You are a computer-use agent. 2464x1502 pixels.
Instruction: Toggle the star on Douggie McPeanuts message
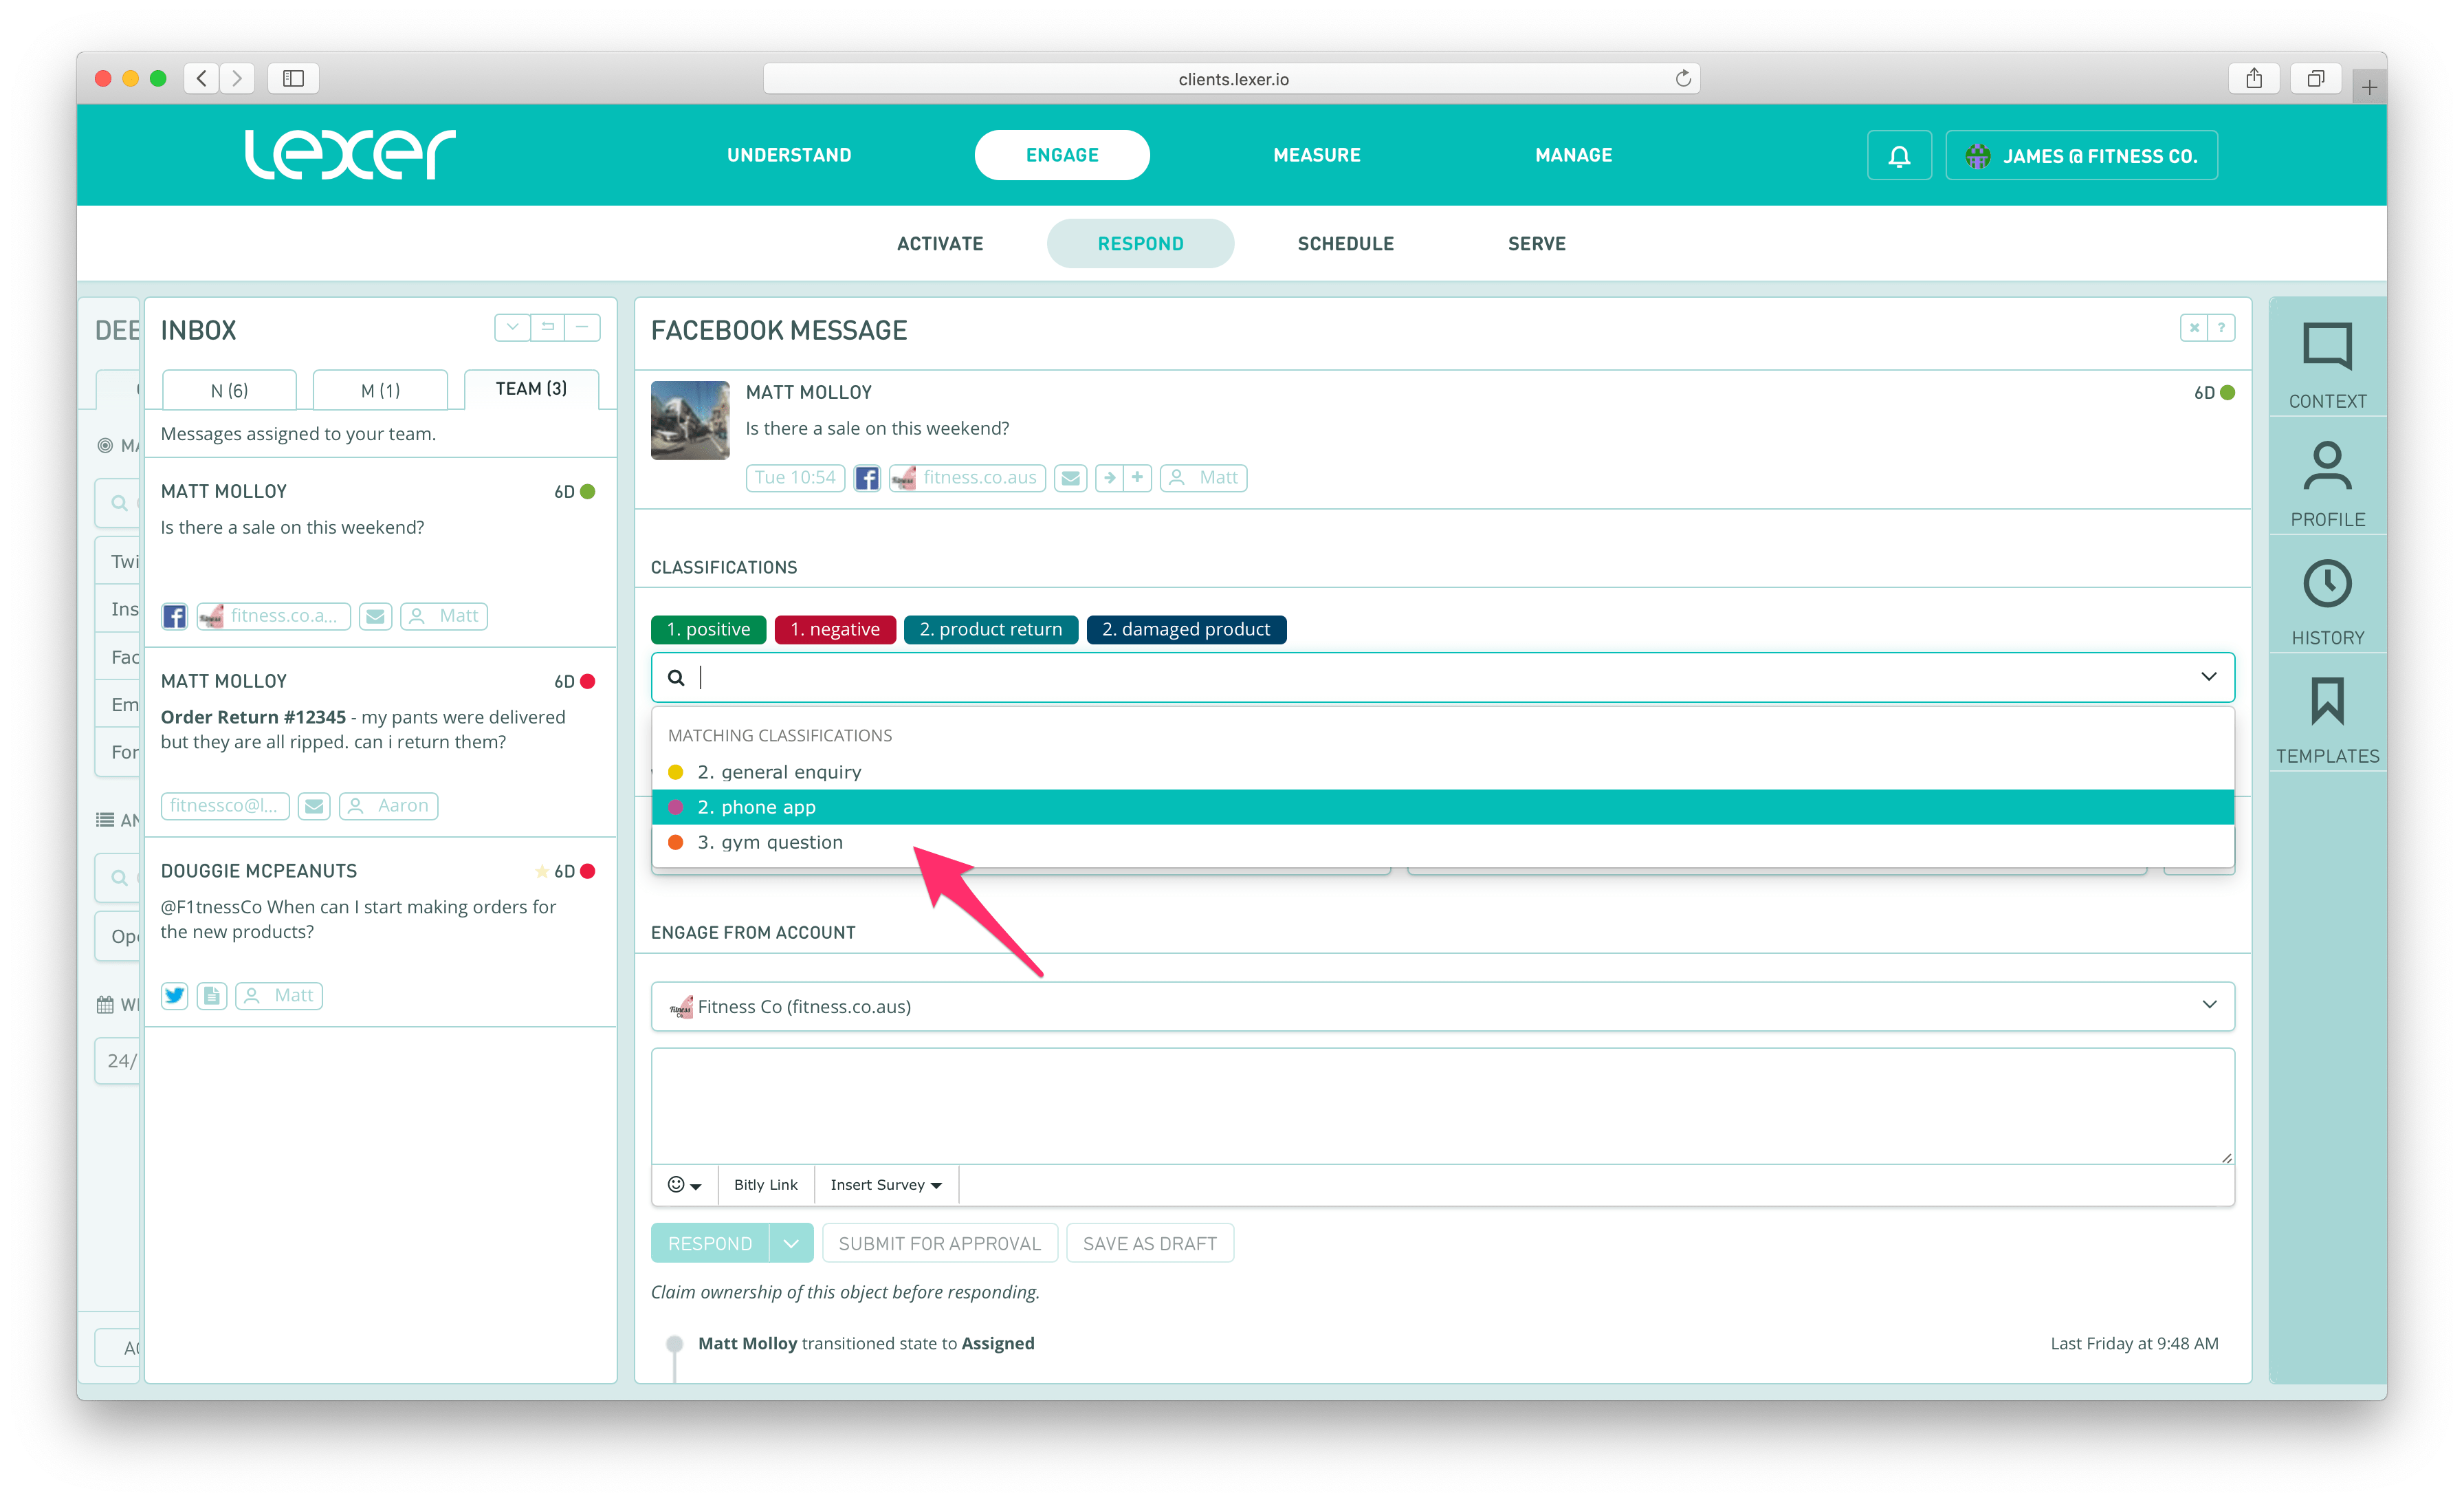point(541,871)
